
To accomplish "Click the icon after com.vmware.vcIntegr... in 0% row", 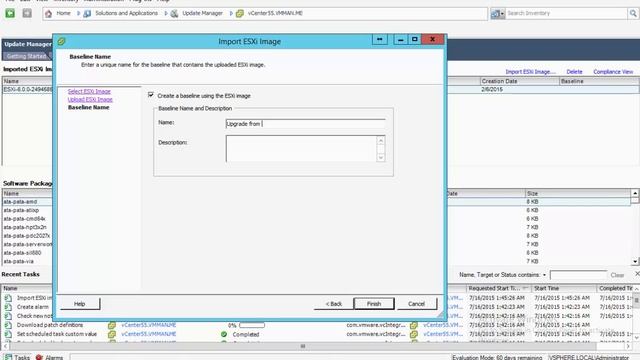I will 414,325.
